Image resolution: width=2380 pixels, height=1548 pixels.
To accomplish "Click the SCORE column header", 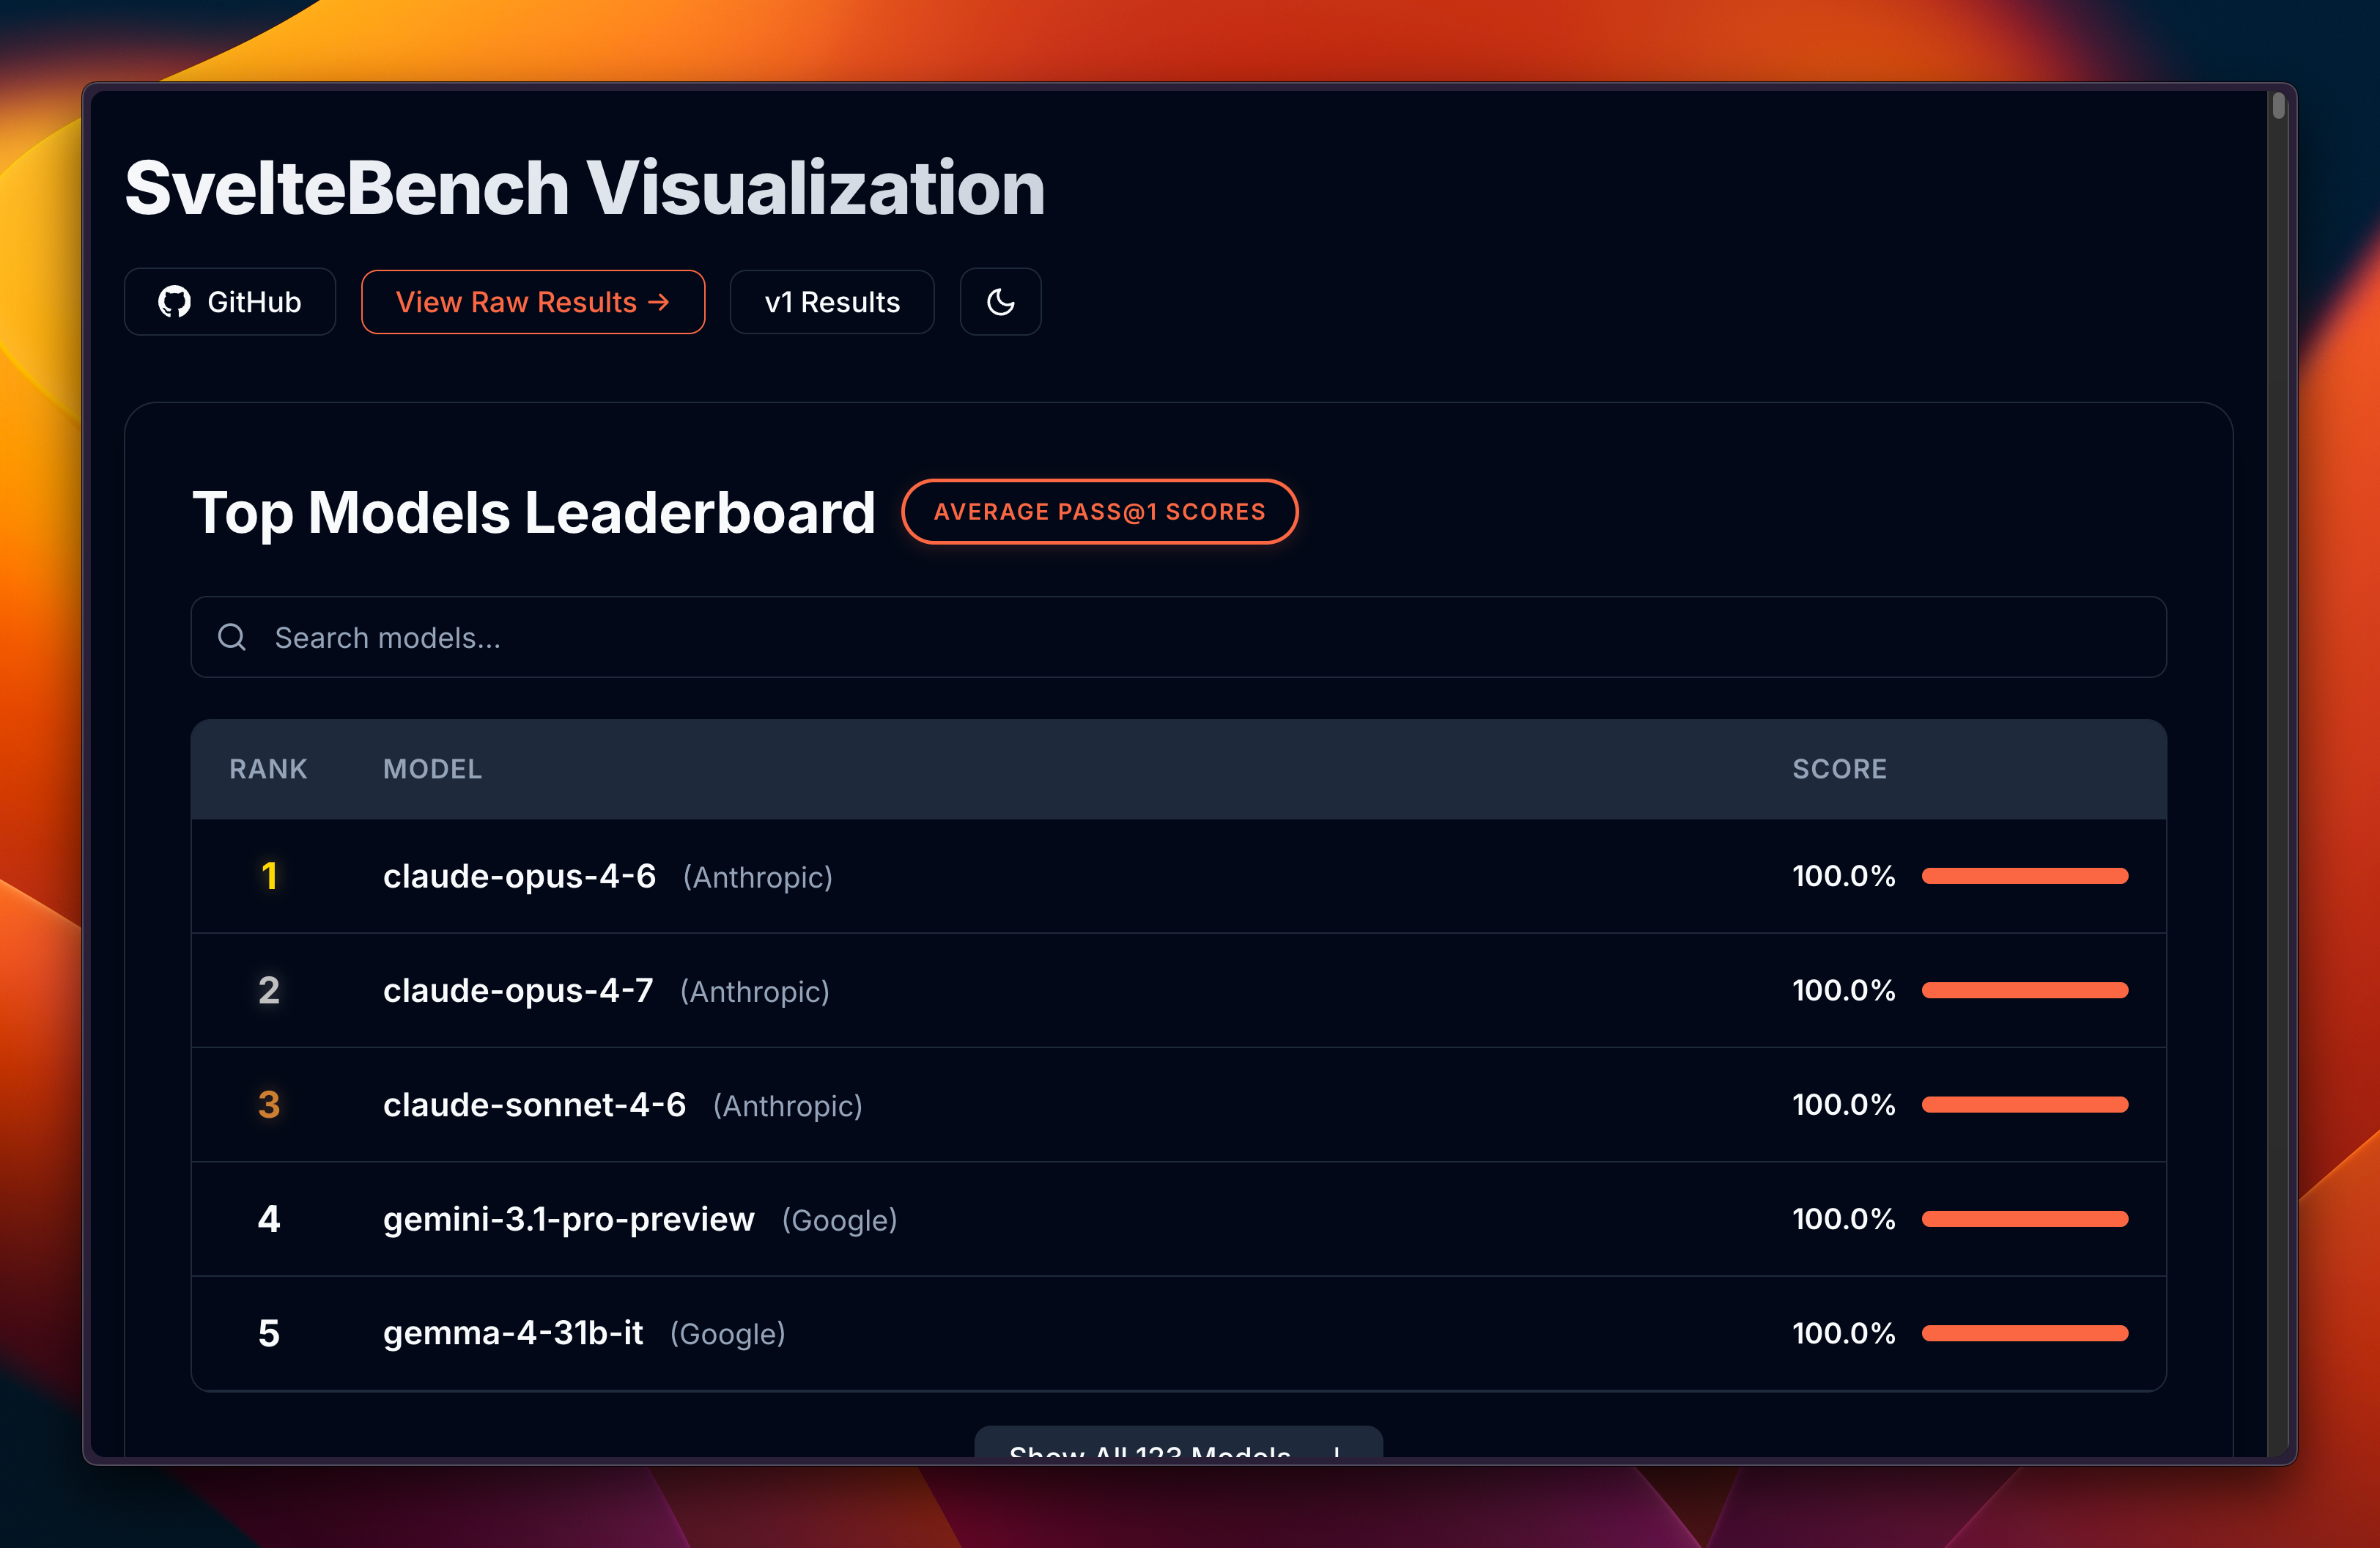I will coord(1839,769).
